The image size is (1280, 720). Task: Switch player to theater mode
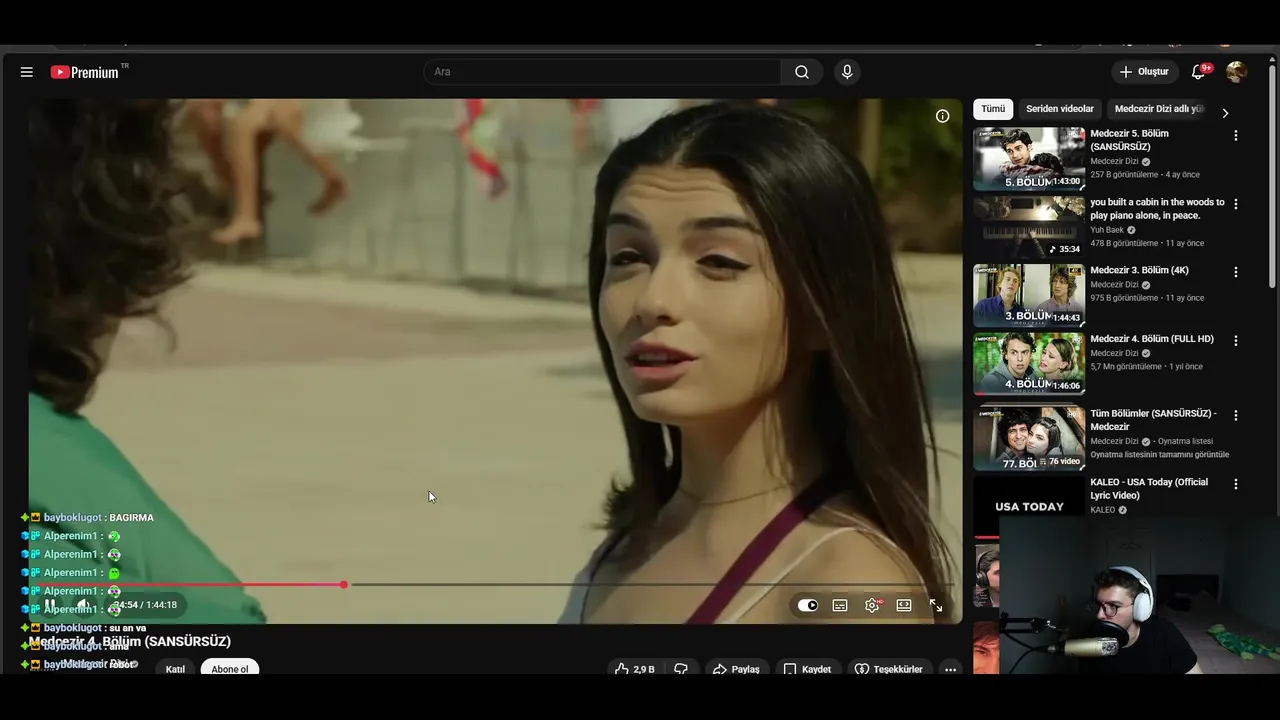pyautogui.click(x=904, y=605)
